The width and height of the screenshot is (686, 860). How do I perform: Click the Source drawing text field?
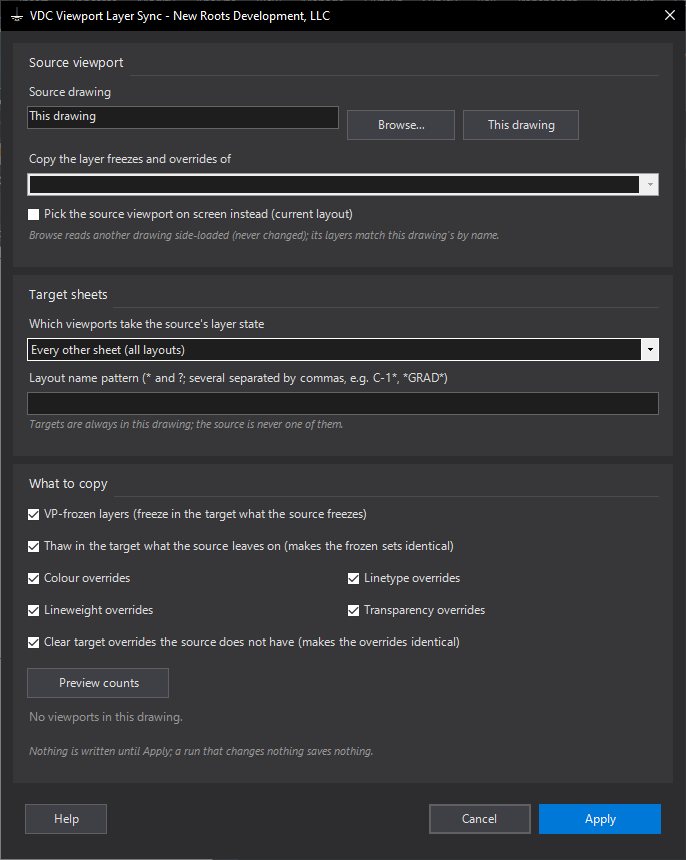(x=183, y=117)
